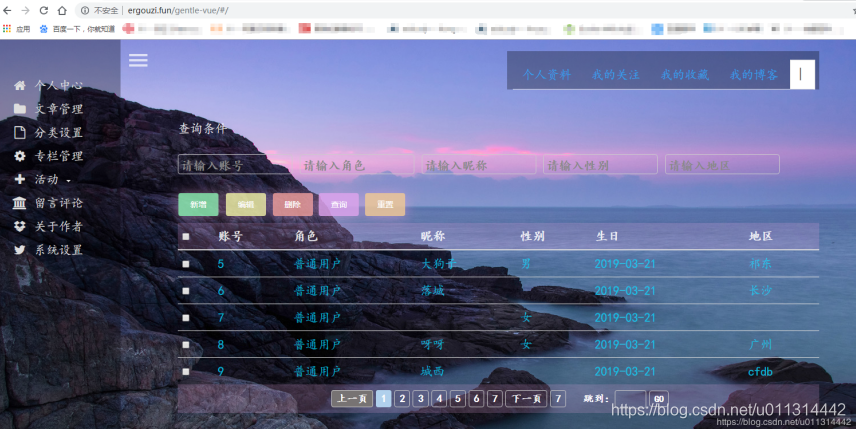Click the file icon beside 分类设置

(x=20, y=132)
